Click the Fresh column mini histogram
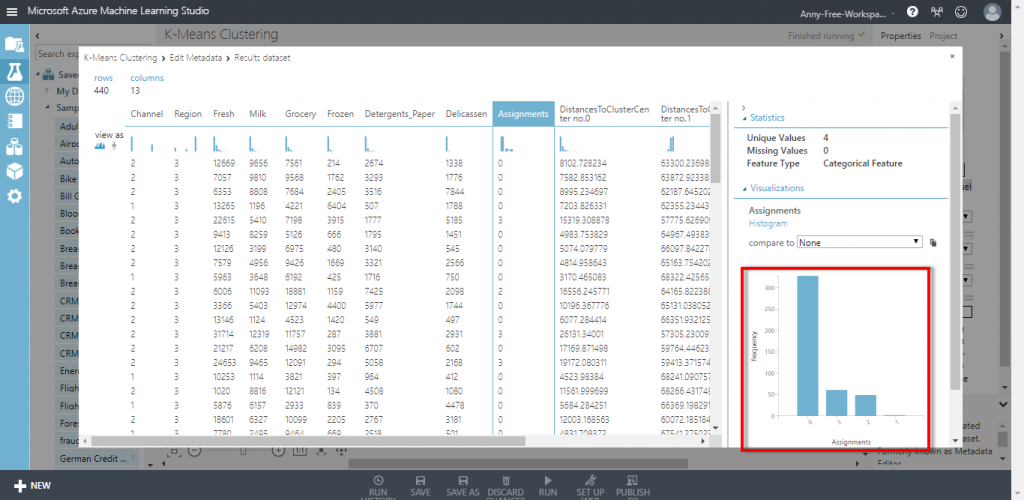Screen dimensions: 1024x500 [x=219, y=144]
